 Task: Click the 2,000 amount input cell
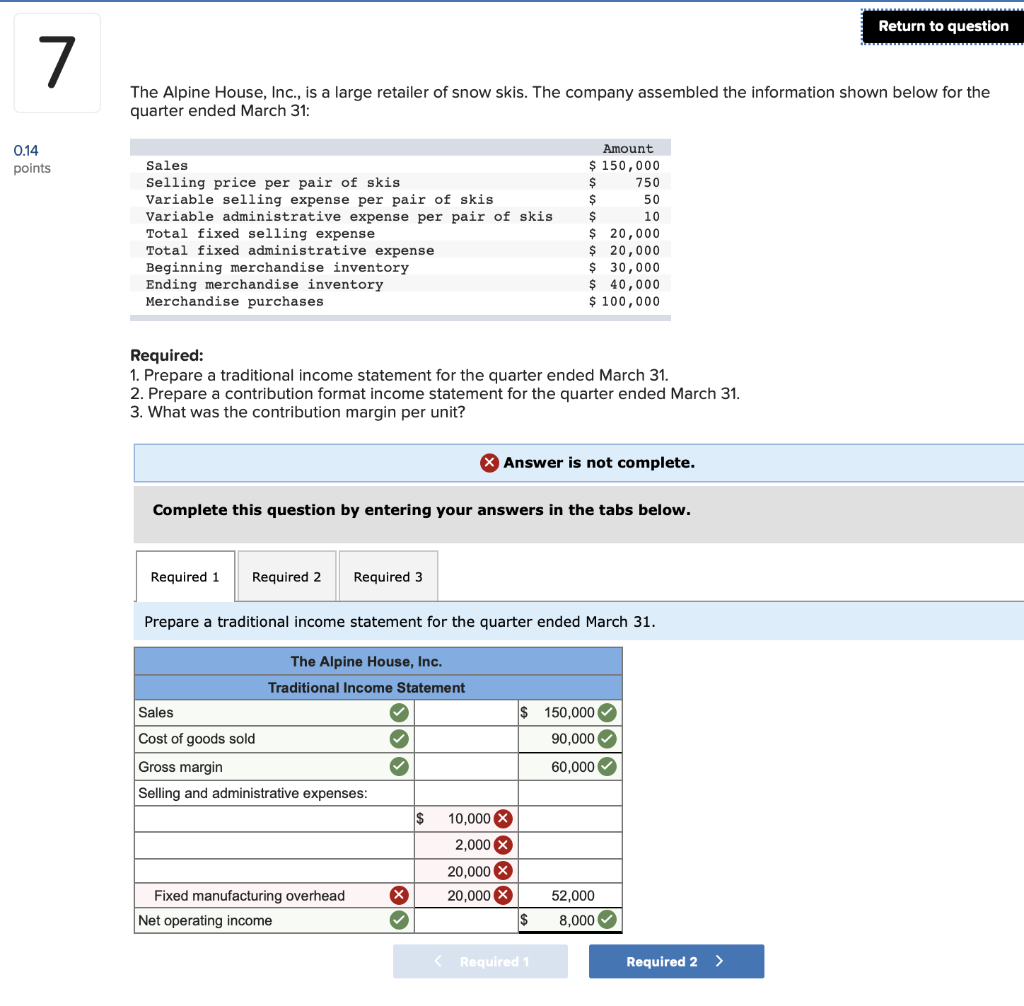point(466,845)
